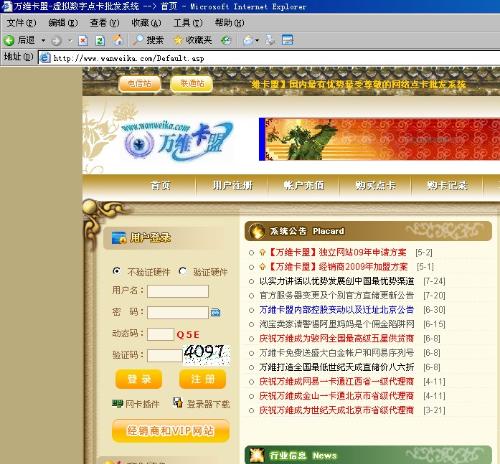Open 庆祝万维成为世纪天成 announcement link
Viewport: 500px width, 464px height.
[337, 410]
